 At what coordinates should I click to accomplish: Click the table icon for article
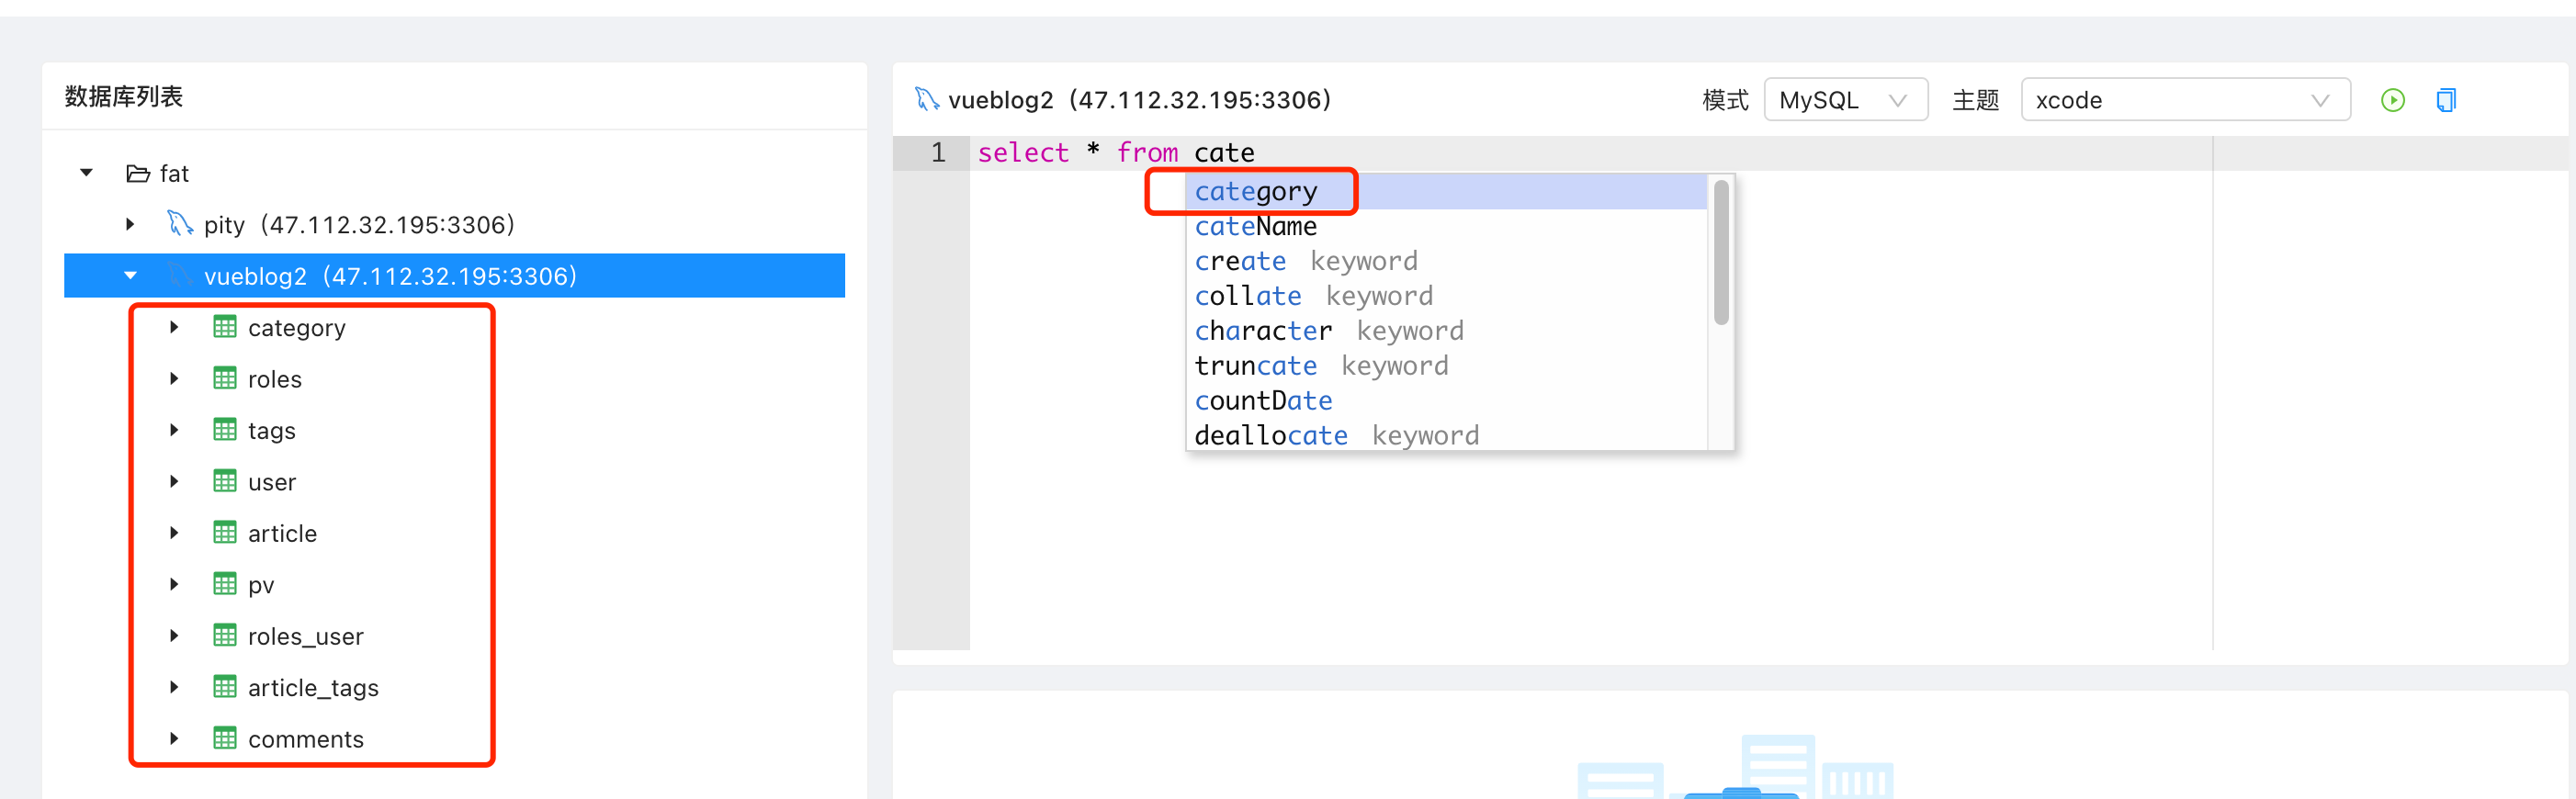coord(225,533)
